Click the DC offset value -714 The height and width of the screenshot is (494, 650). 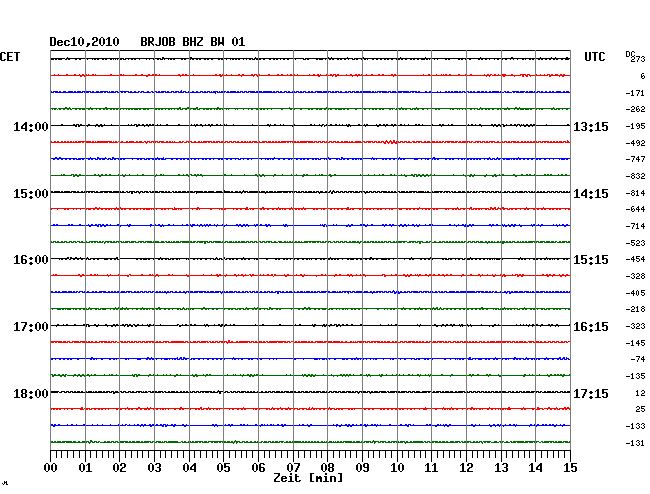[x=635, y=226]
